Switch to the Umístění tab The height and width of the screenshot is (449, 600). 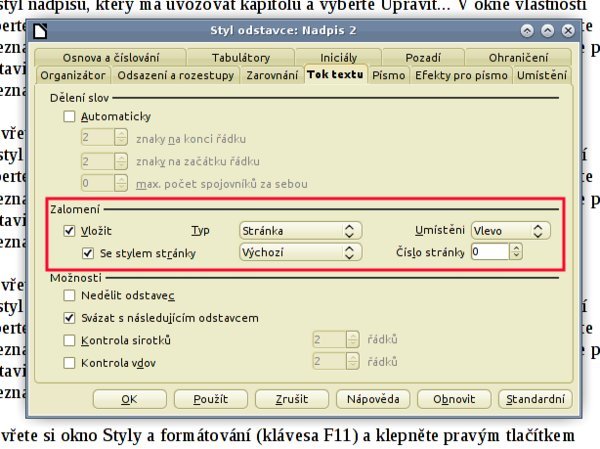click(x=542, y=75)
